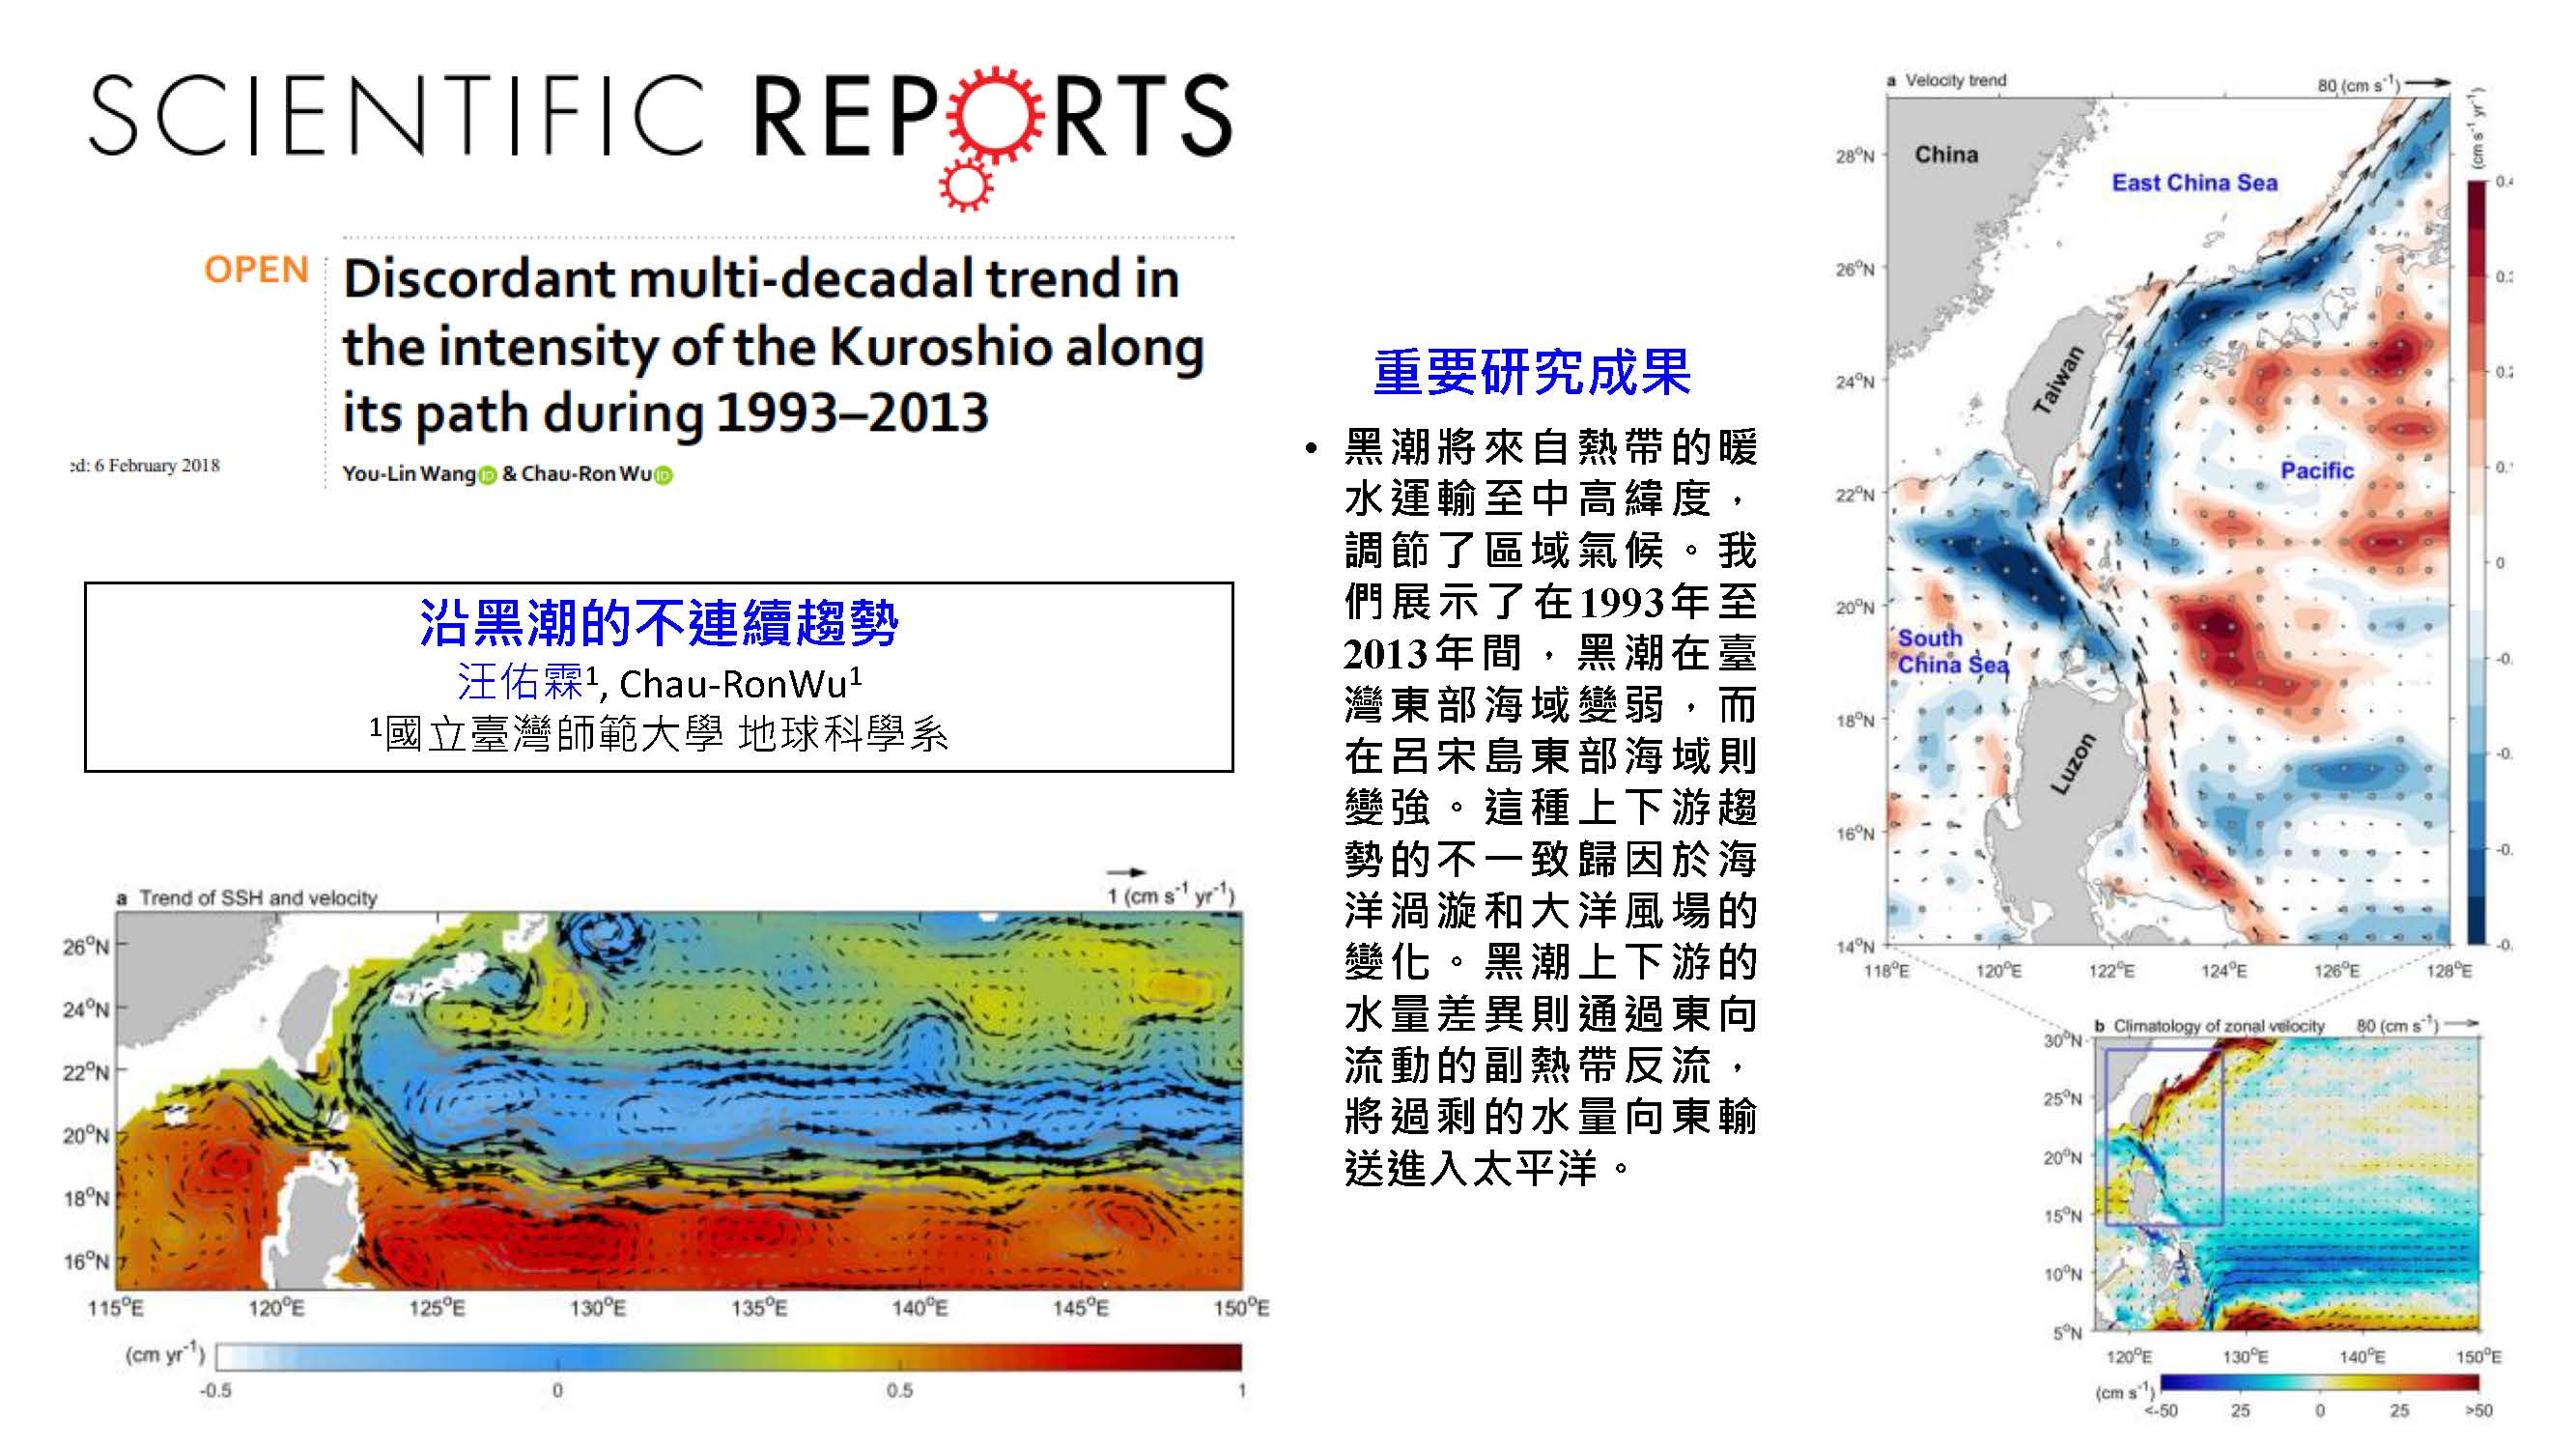The height and width of the screenshot is (1449, 2576).
Task: Click the 80 cm/s scale arrow above Velocity trend map
Action: [2428, 84]
